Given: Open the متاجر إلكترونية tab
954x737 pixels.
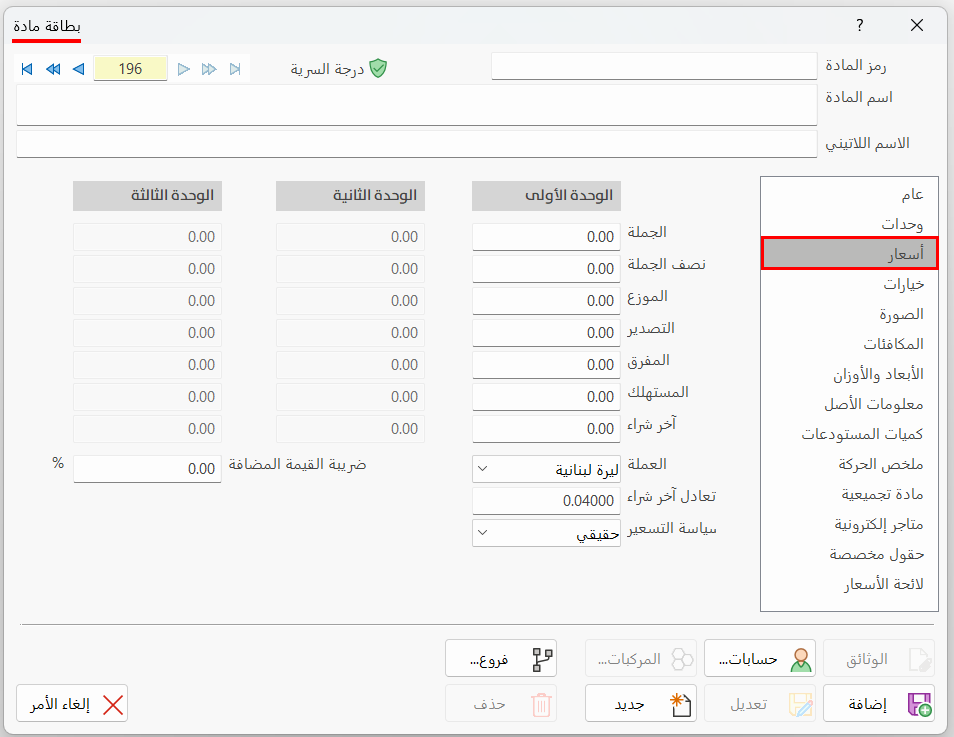Looking at the screenshot, I should (x=849, y=523).
